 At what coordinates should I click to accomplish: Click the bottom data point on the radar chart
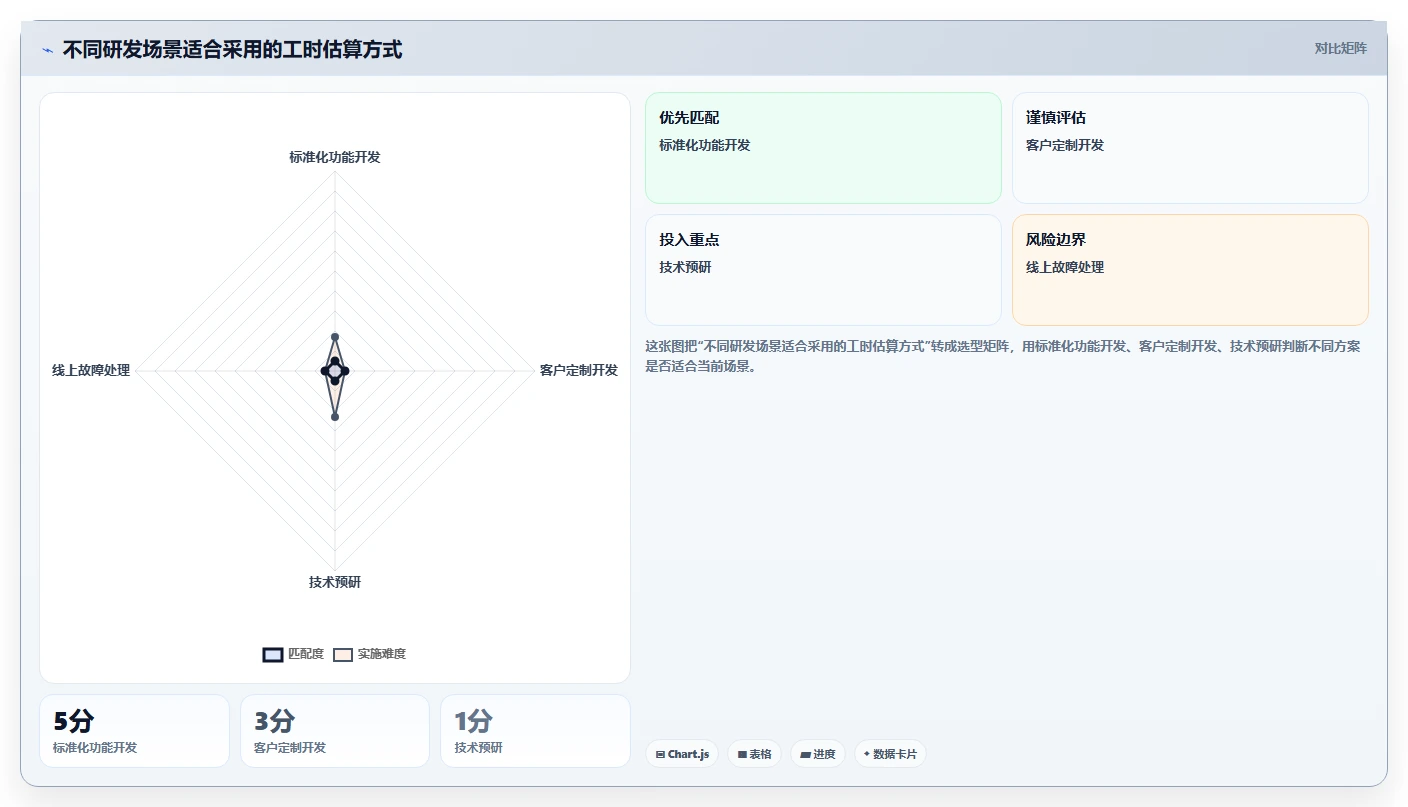[x=335, y=417]
